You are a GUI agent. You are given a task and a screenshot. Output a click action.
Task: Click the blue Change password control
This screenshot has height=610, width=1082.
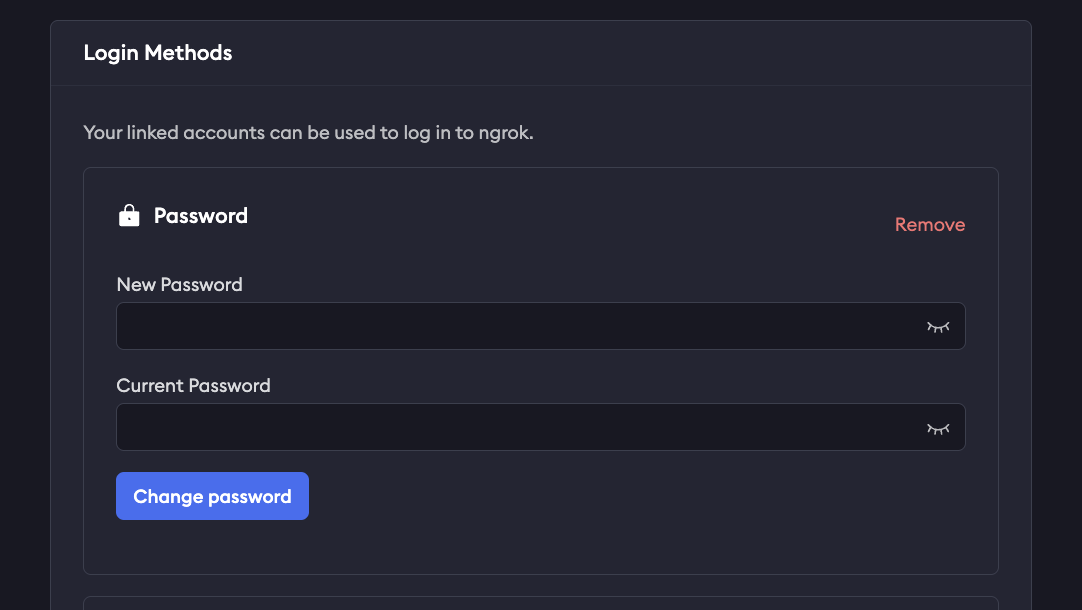coord(212,496)
